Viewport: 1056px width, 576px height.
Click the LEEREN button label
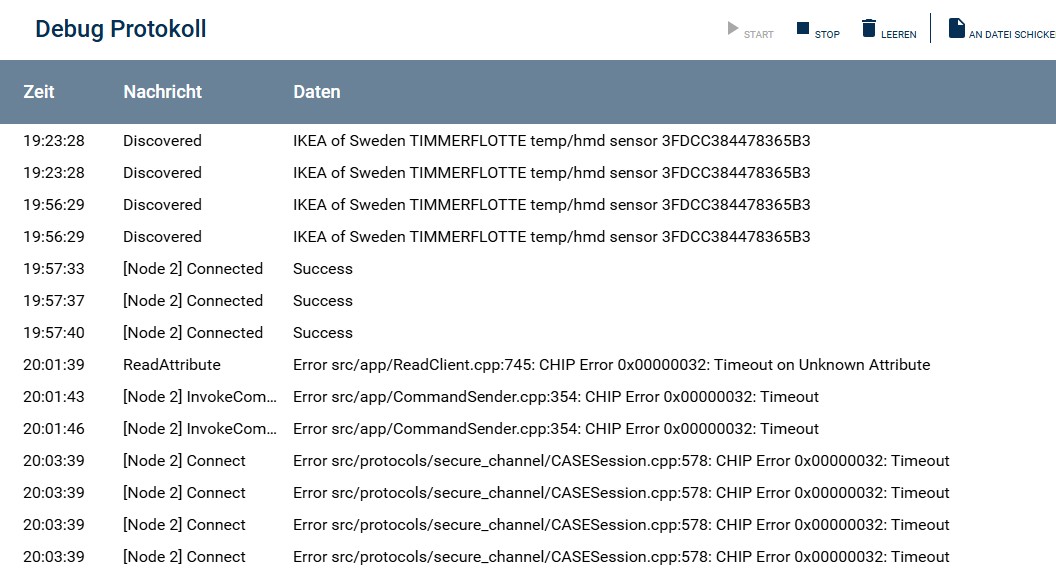tap(898, 35)
